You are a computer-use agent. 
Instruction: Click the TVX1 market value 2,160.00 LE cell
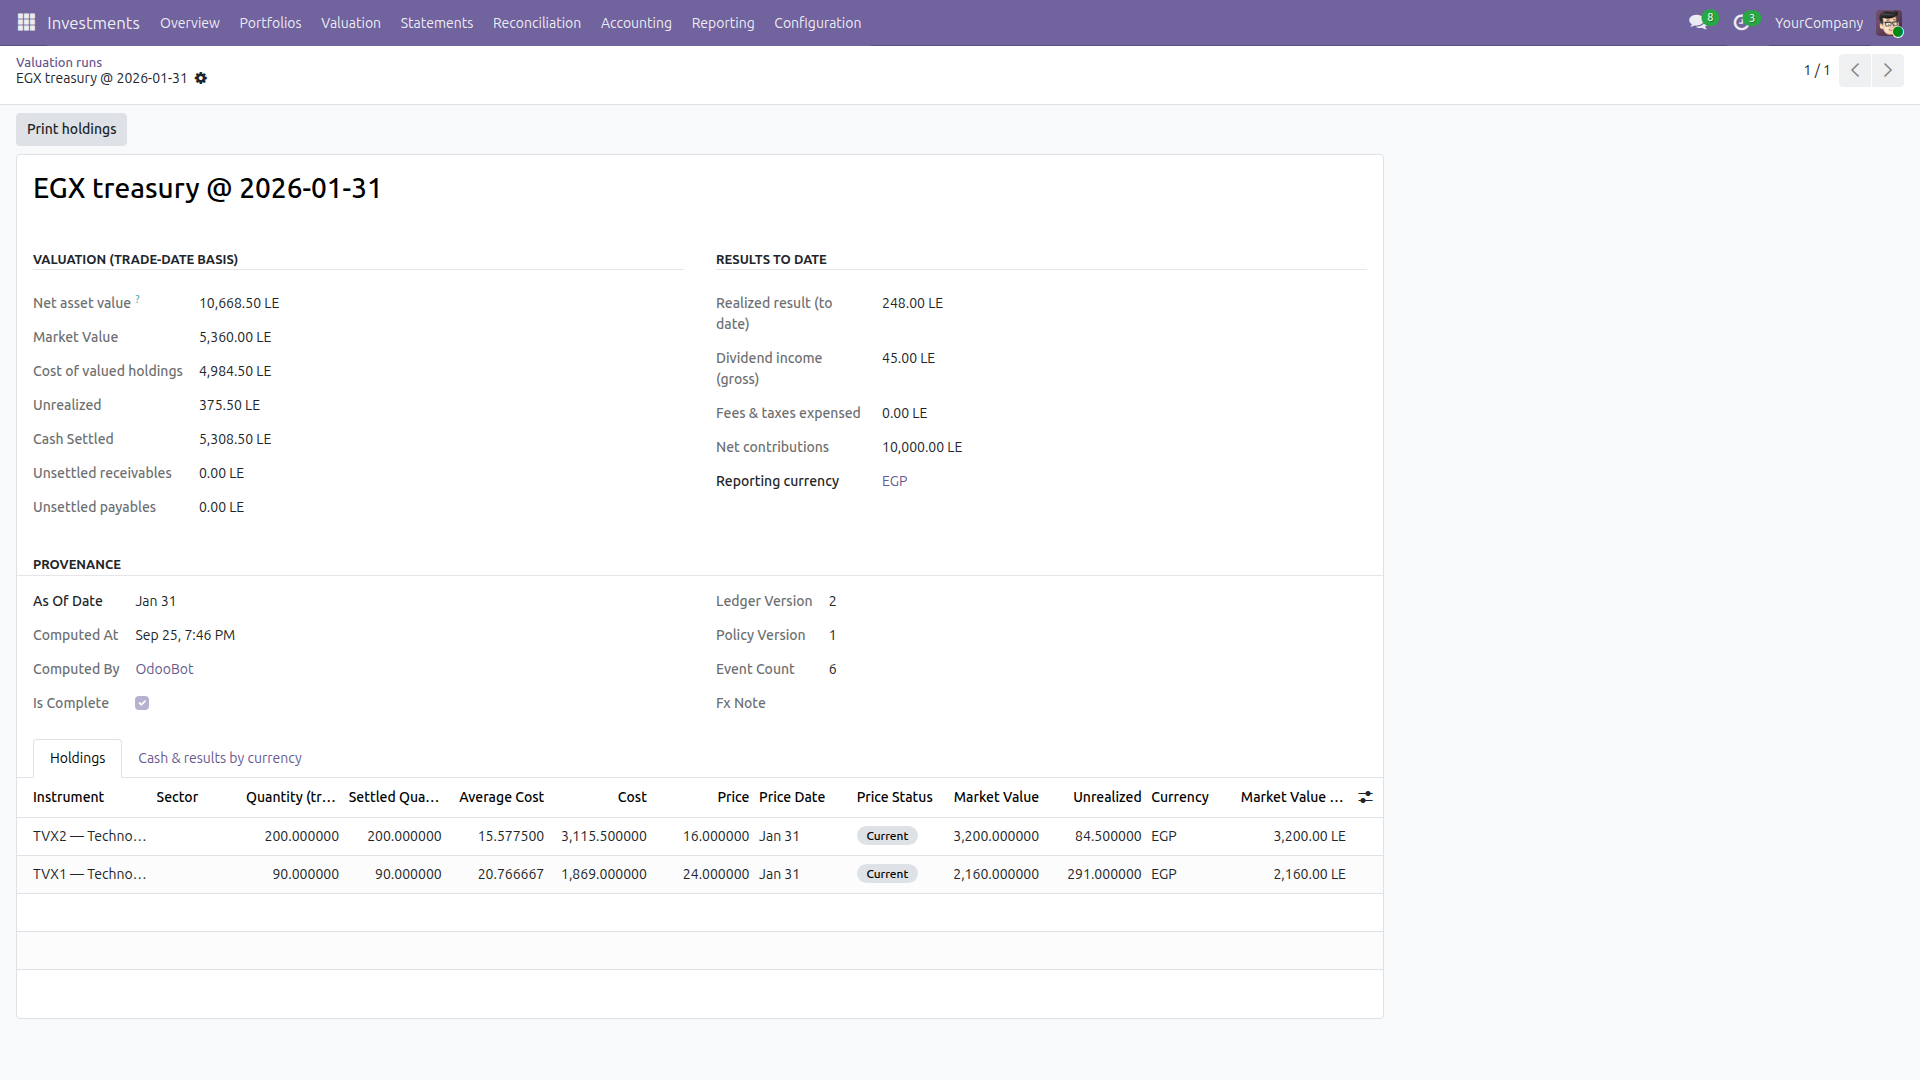(x=1309, y=874)
